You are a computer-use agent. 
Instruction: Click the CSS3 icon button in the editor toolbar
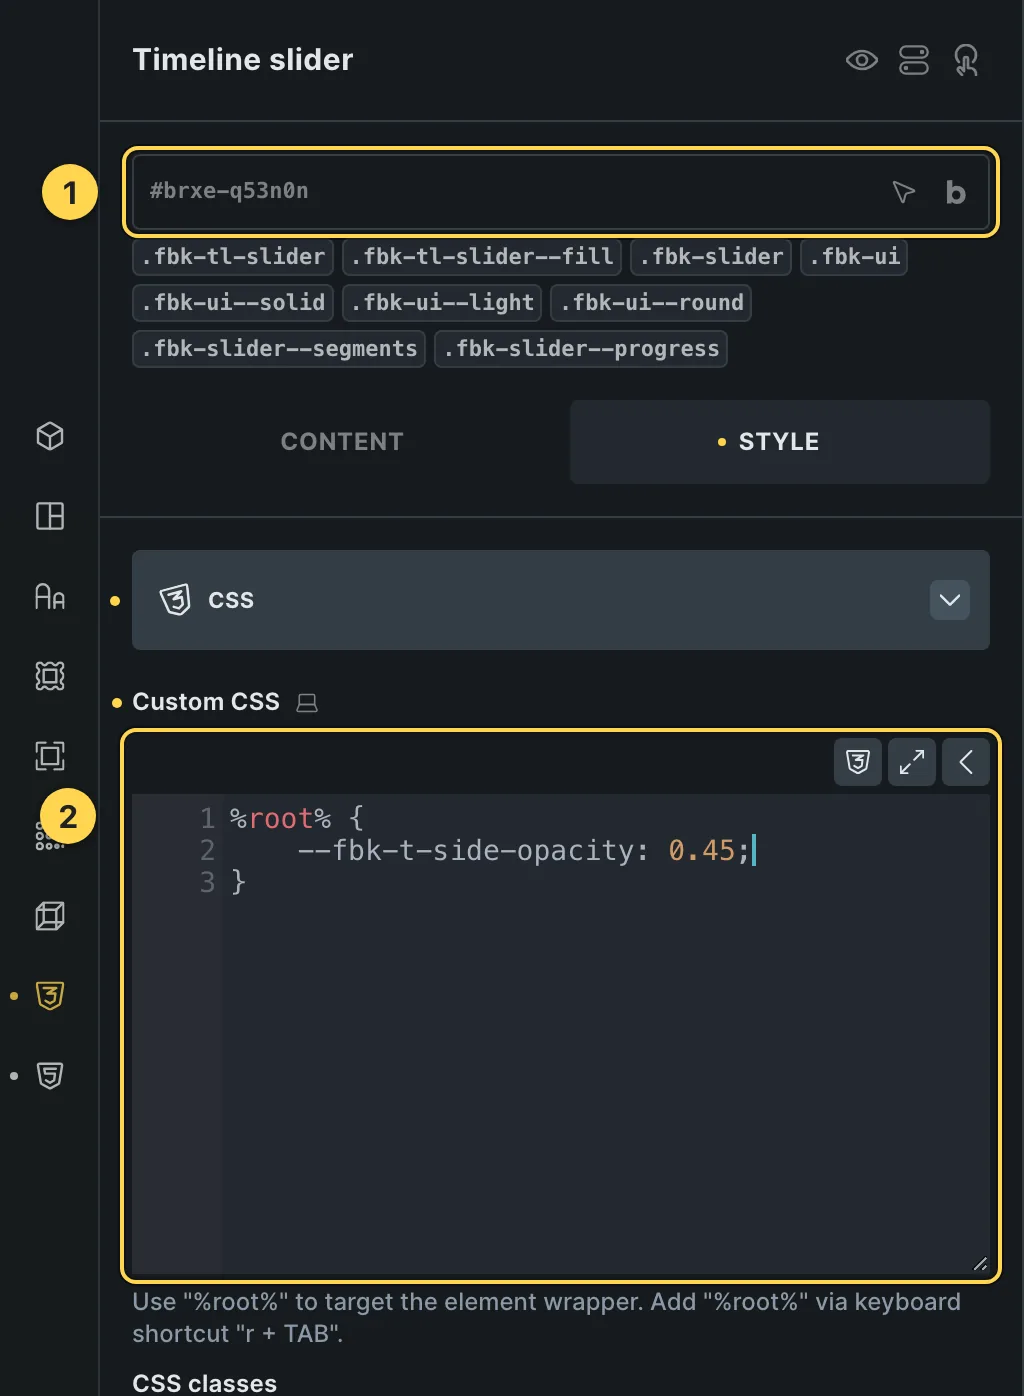[x=858, y=762]
